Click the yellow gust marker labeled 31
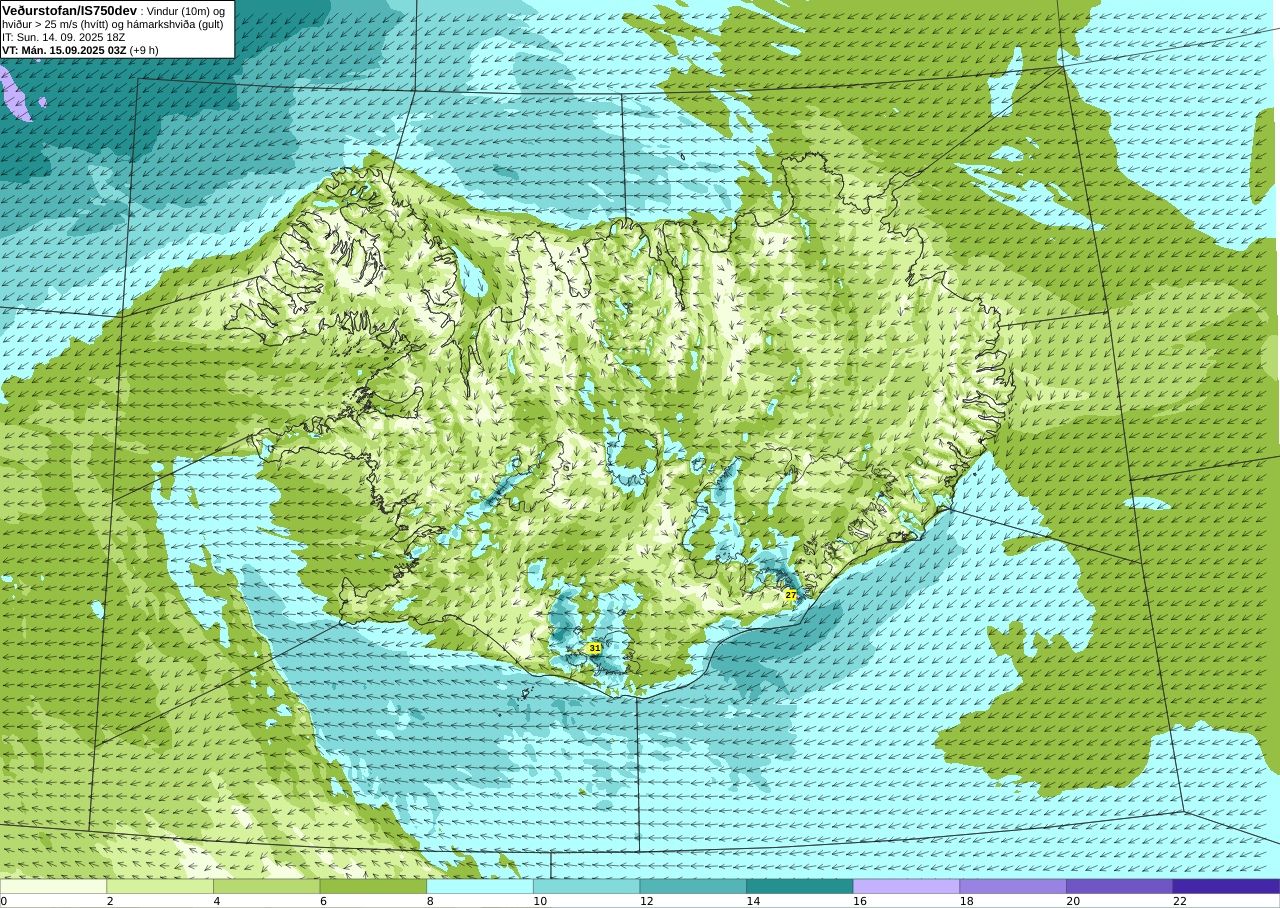This screenshot has width=1280, height=908. [x=594, y=648]
